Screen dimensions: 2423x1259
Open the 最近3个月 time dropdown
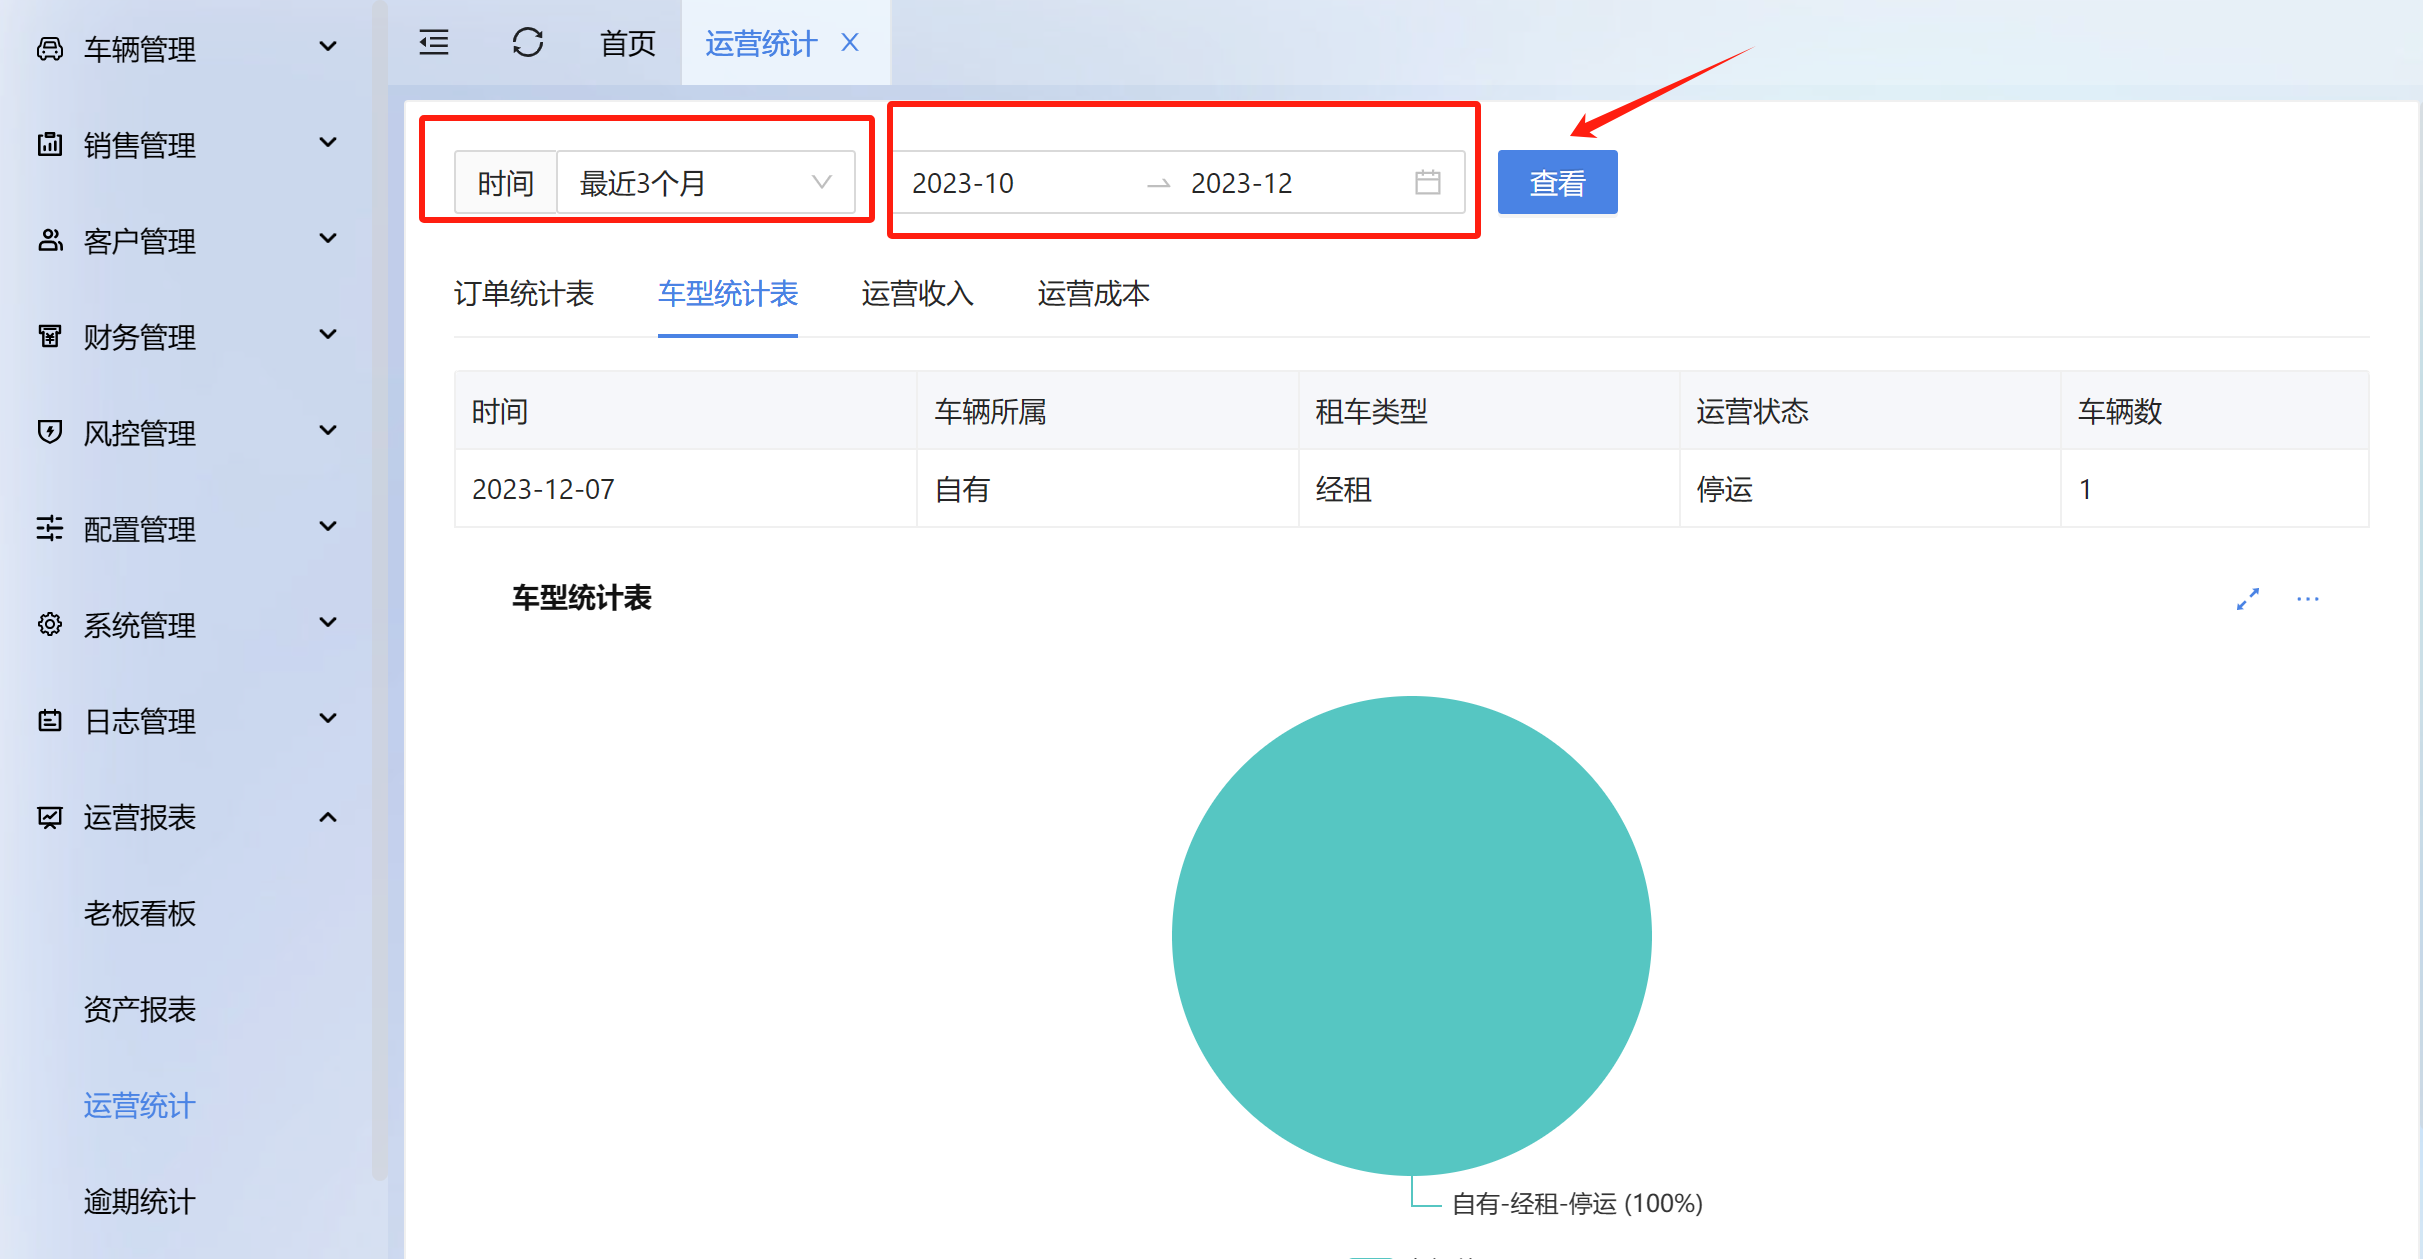705,182
